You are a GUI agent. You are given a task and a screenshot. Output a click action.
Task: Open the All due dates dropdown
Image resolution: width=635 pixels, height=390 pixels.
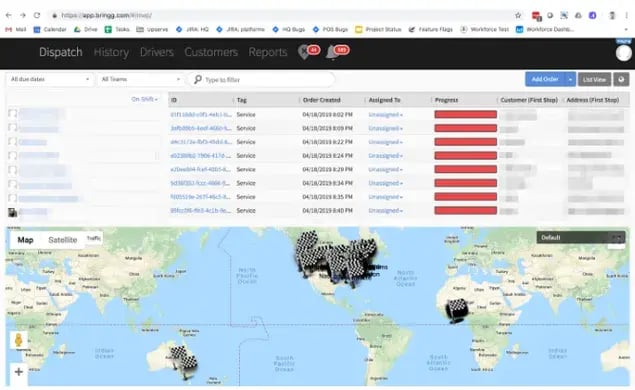50,79
